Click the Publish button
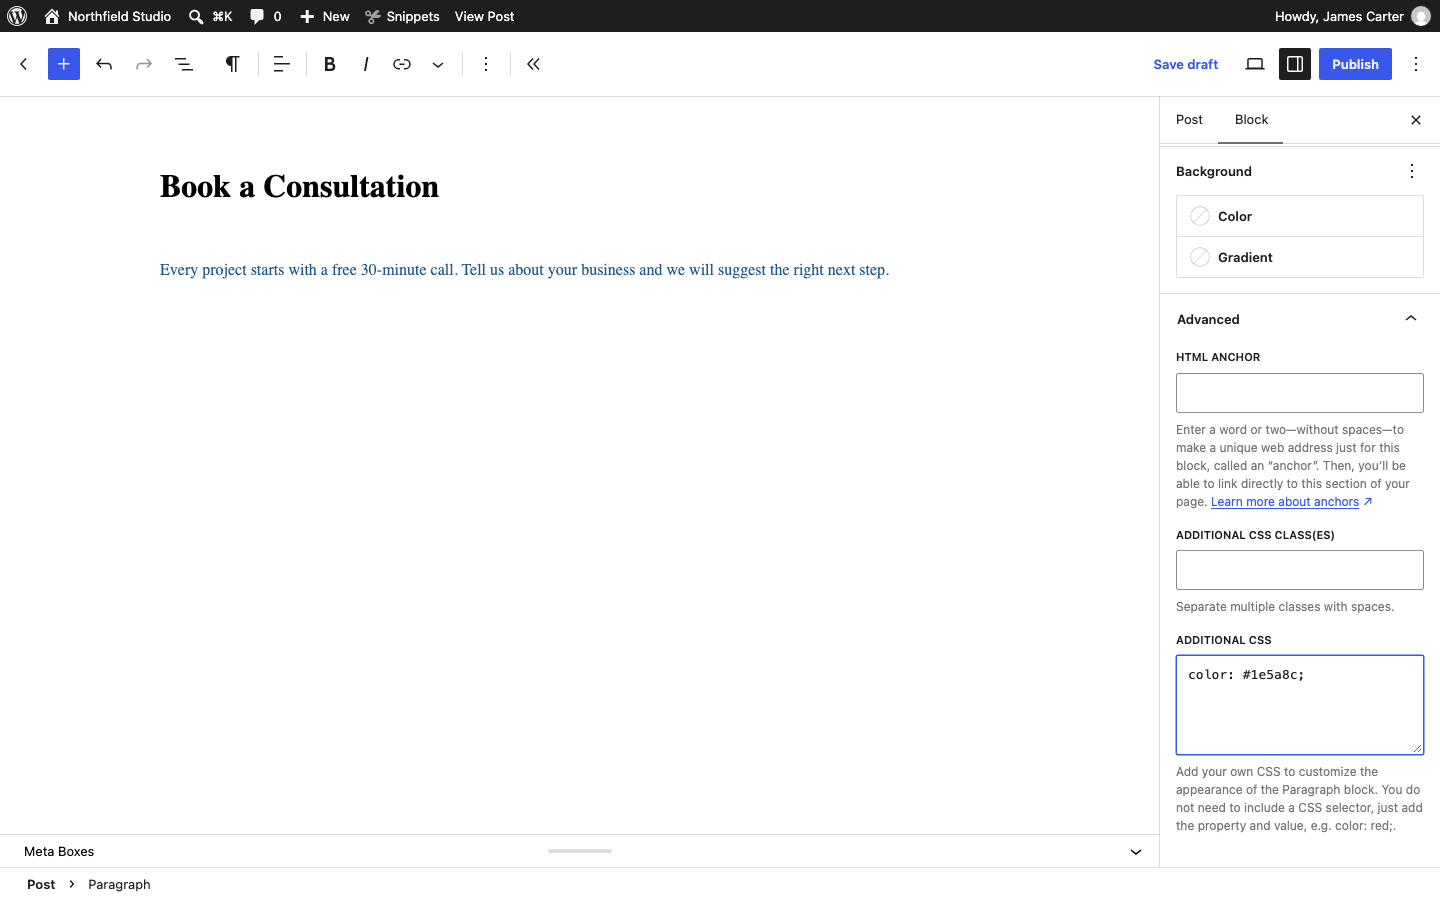This screenshot has height=900, width=1440. 1355,64
